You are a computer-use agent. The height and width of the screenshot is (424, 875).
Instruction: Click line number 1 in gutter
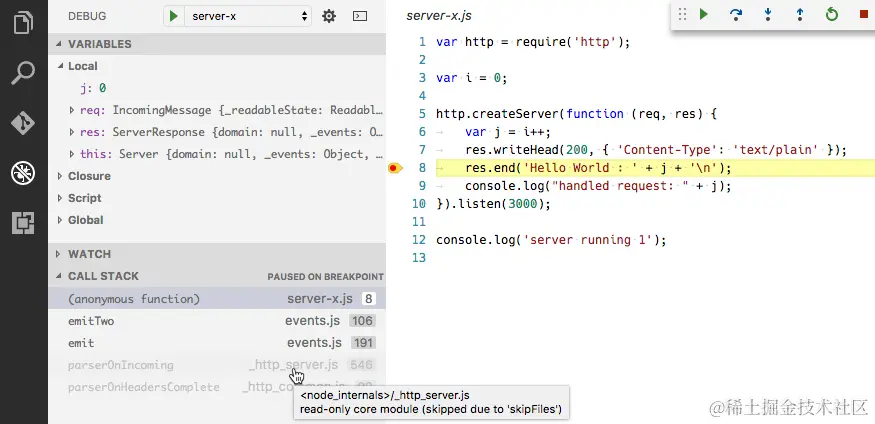[x=422, y=42]
